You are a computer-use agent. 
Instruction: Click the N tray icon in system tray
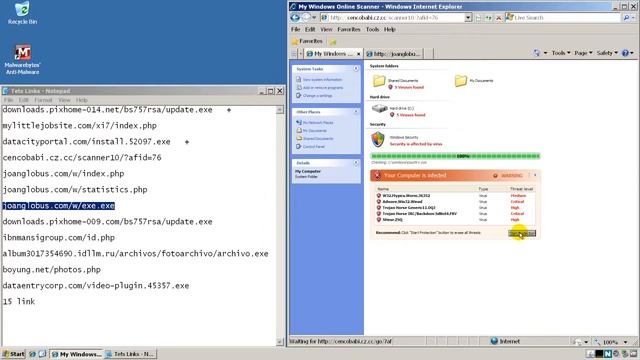click(607, 354)
